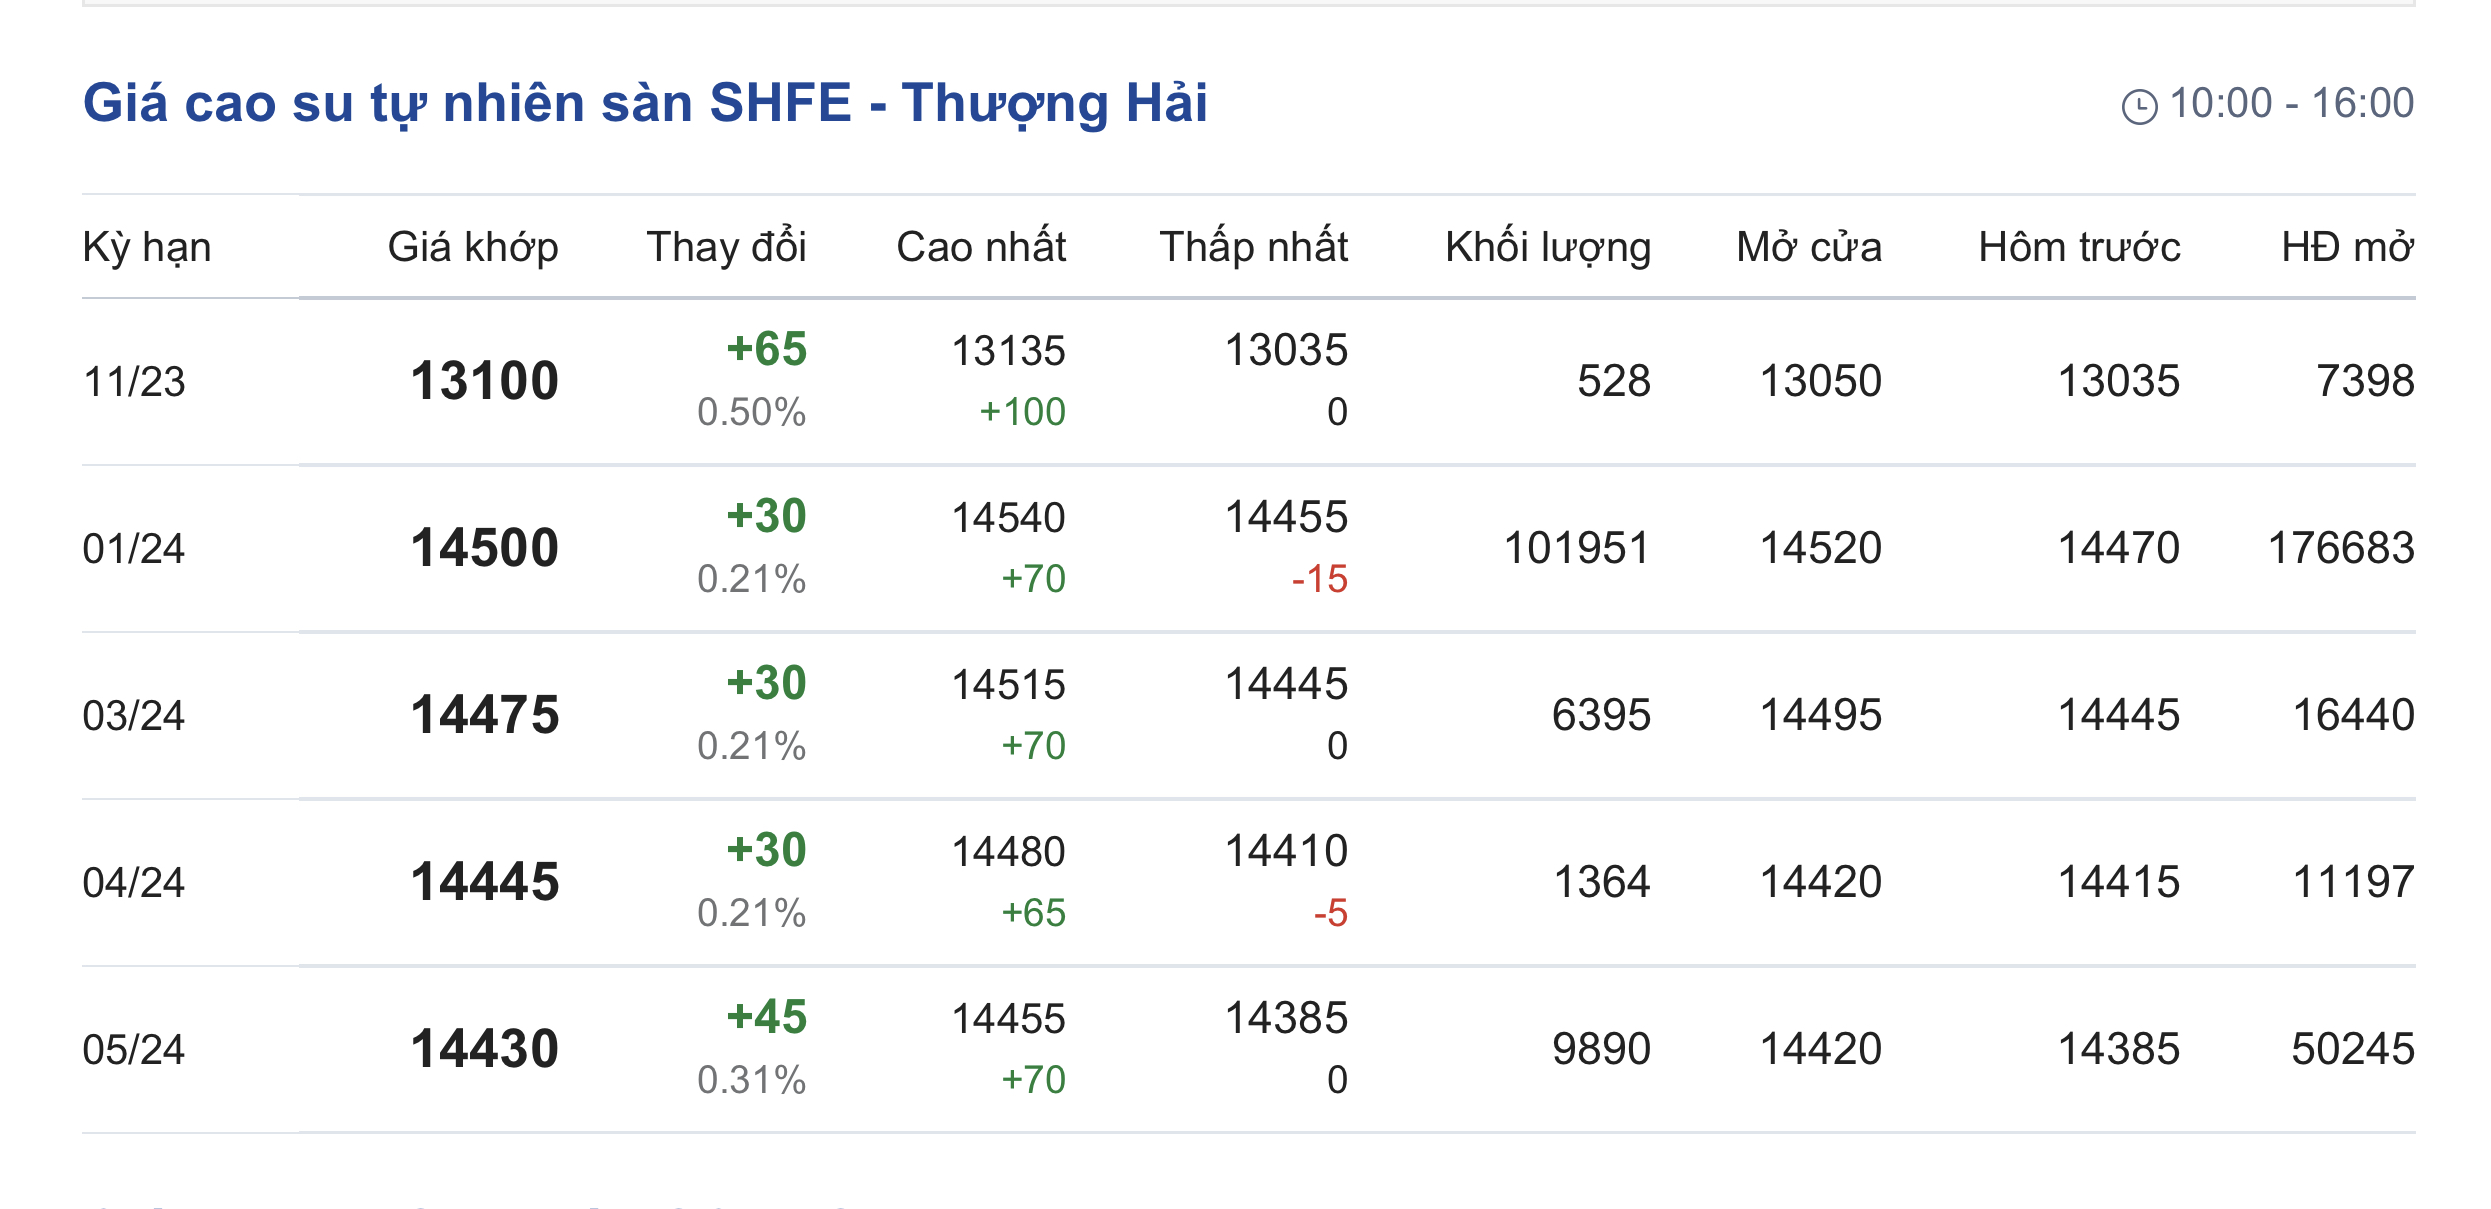
Task: Click the volume value 101951
Action: pos(1576,548)
